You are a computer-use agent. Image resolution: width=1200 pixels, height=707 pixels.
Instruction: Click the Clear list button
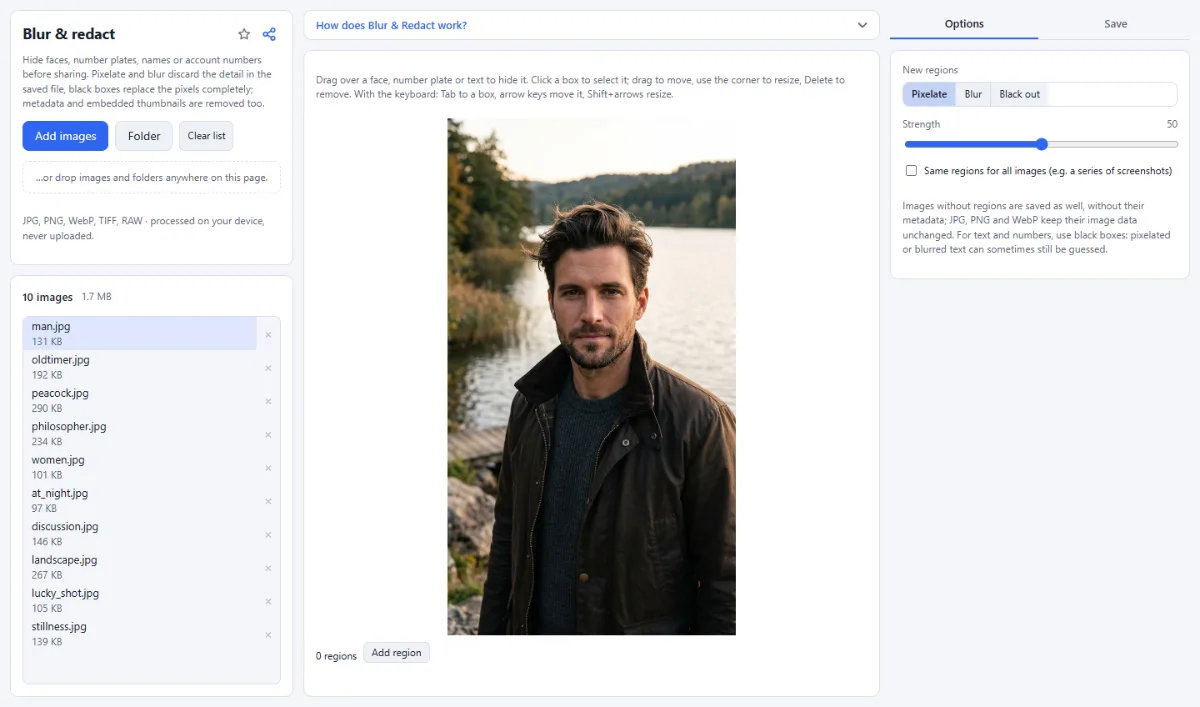206,136
